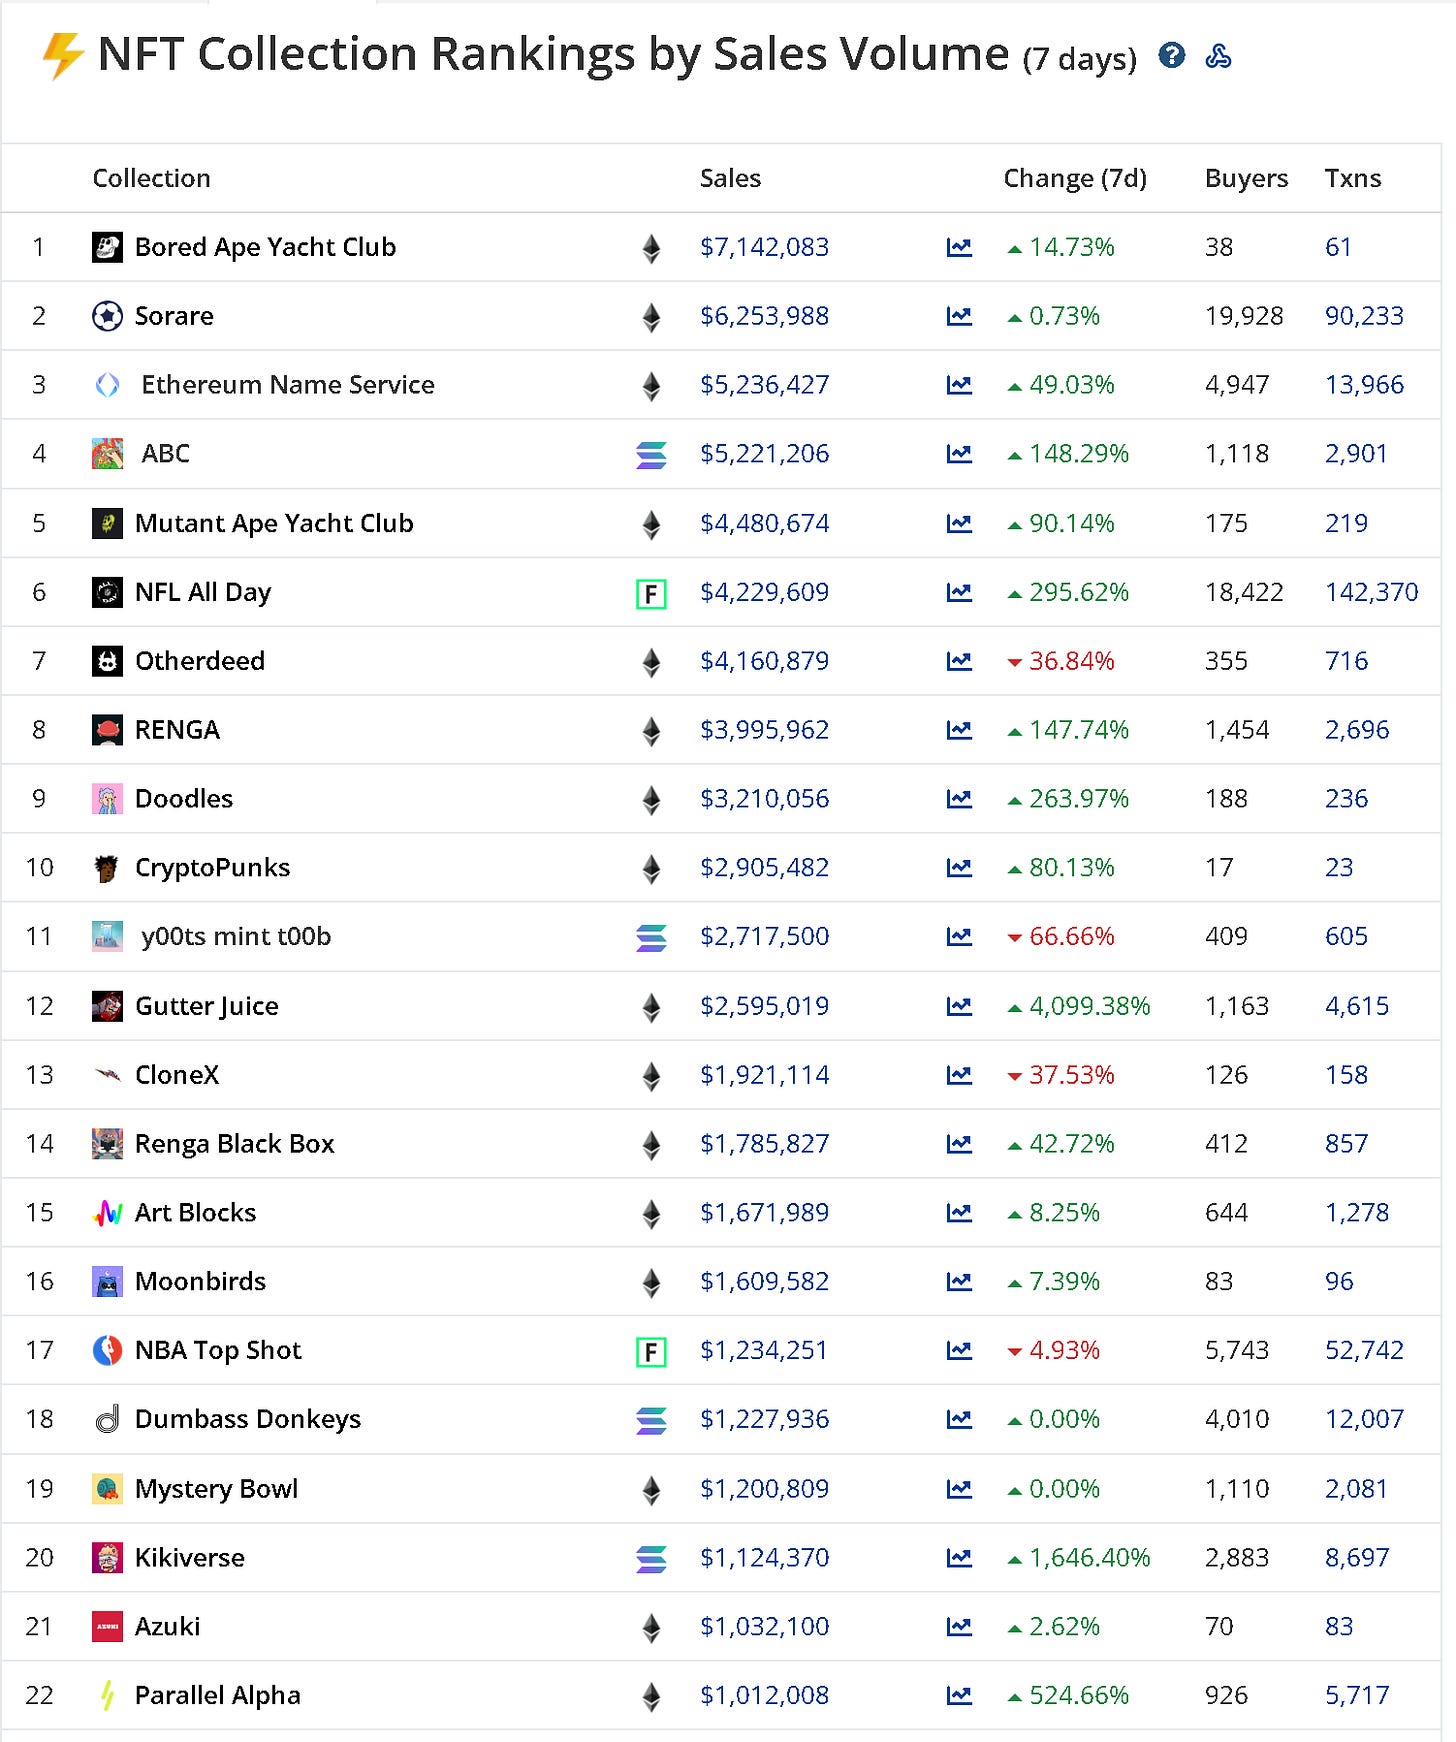Open NFL All Day sales chart icon

point(959,592)
